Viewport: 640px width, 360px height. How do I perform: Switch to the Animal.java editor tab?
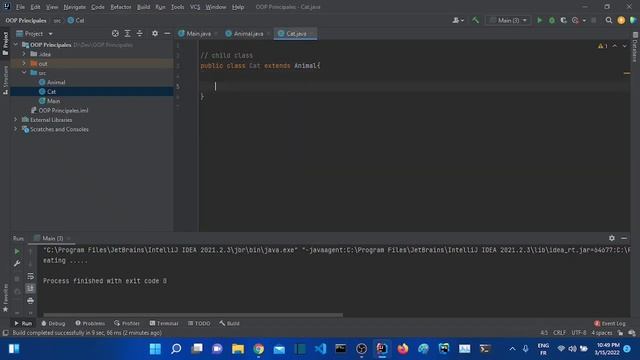coord(247,33)
